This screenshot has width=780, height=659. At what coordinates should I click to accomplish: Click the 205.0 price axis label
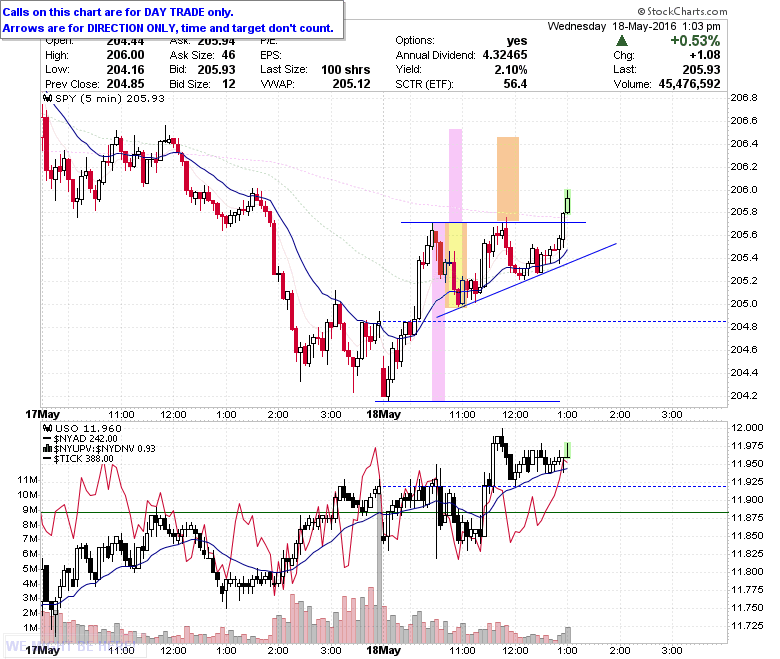coord(744,303)
